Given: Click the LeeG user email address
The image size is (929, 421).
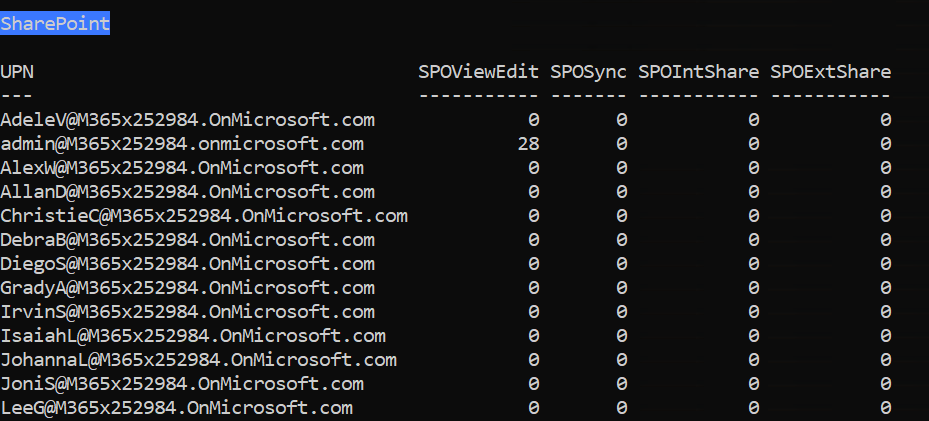Looking at the screenshot, I should tap(176, 408).
